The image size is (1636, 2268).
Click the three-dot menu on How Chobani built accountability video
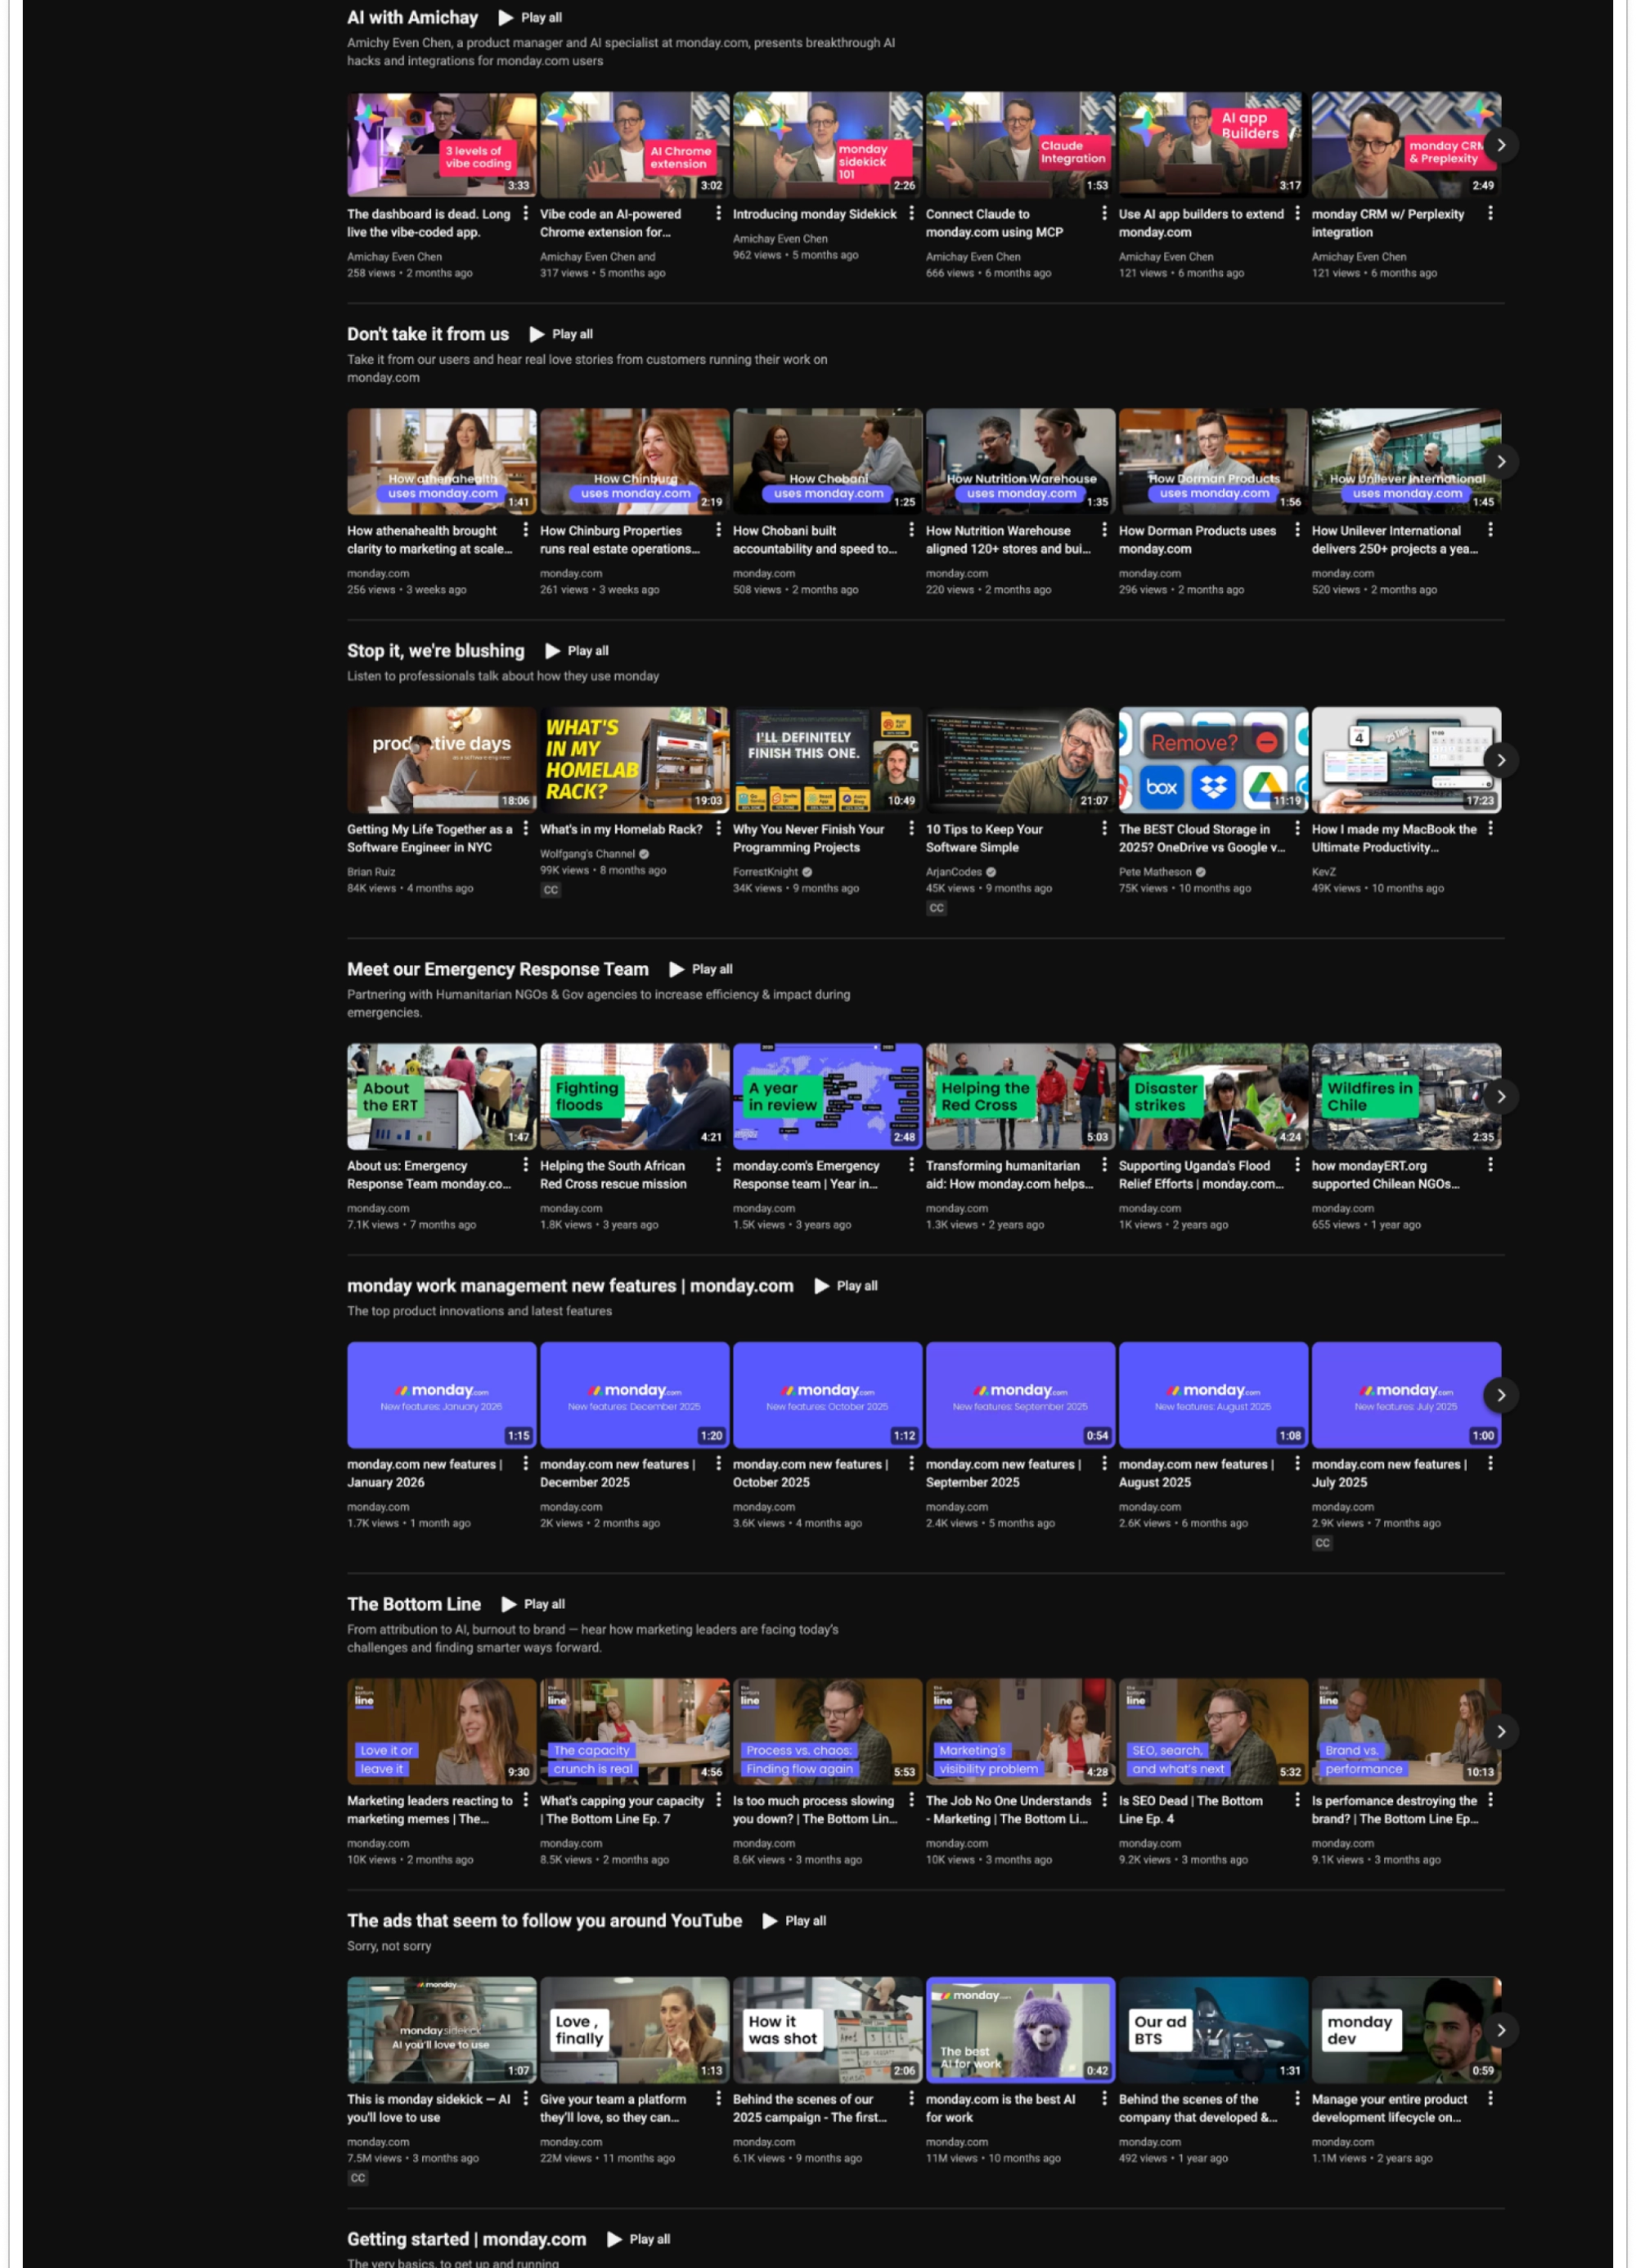910,530
